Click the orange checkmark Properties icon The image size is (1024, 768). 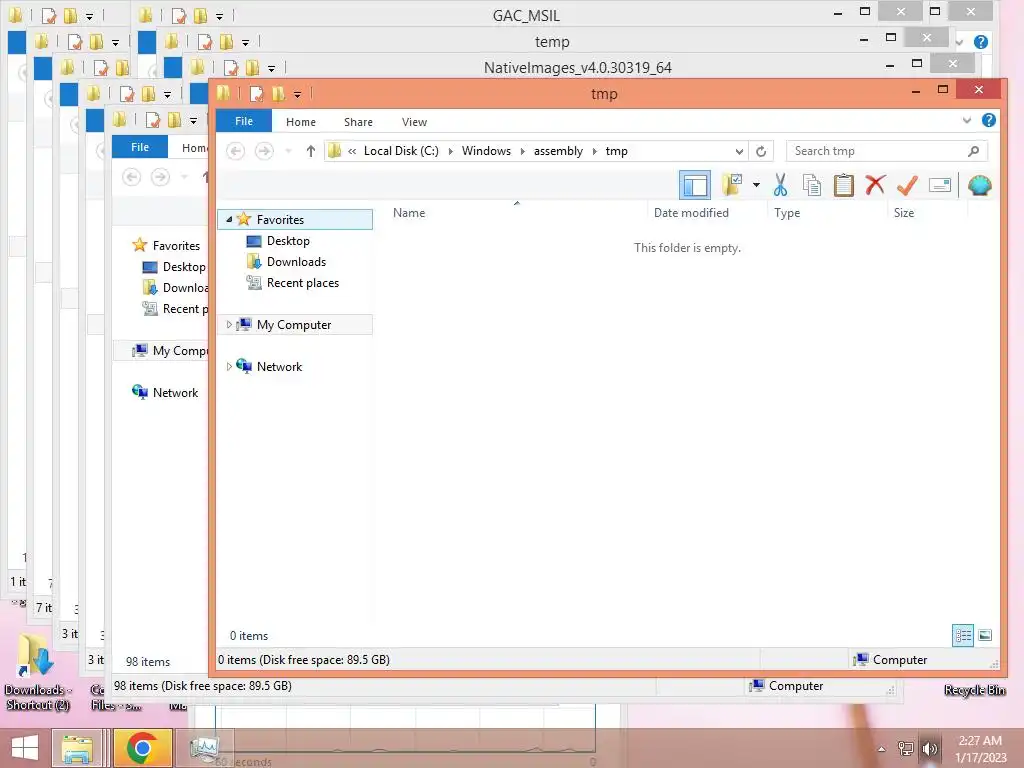coord(907,185)
